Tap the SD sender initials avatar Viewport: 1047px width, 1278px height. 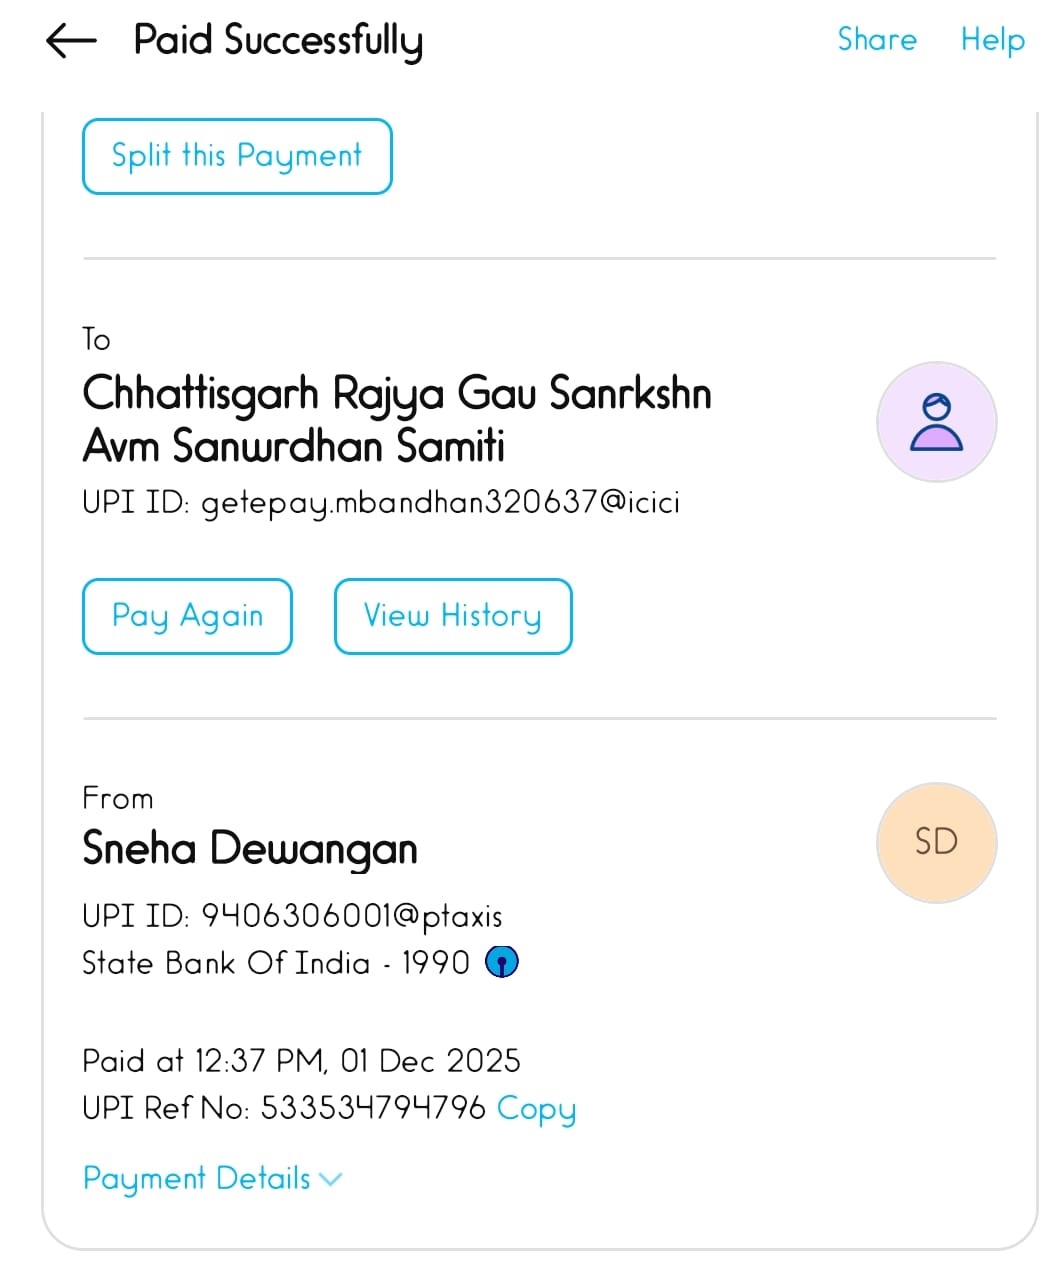click(936, 842)
